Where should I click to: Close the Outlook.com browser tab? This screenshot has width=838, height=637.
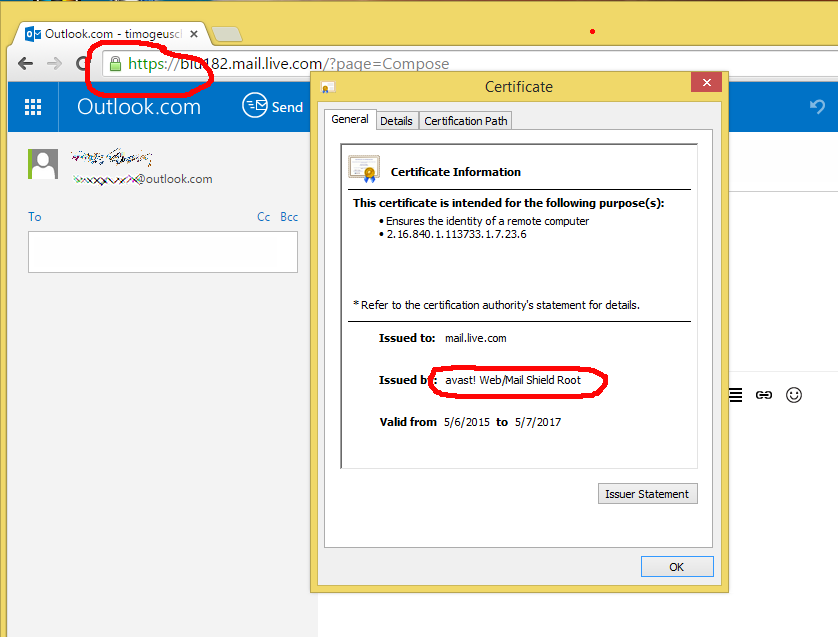(194, 34)
